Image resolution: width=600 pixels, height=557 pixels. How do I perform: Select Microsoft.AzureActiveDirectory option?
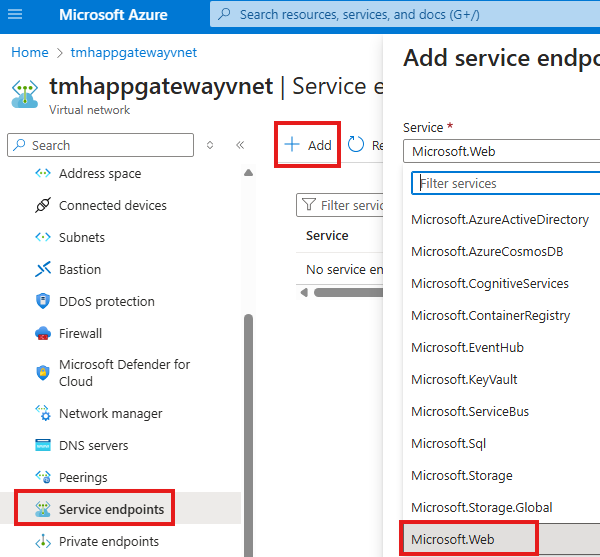(500, 220)
